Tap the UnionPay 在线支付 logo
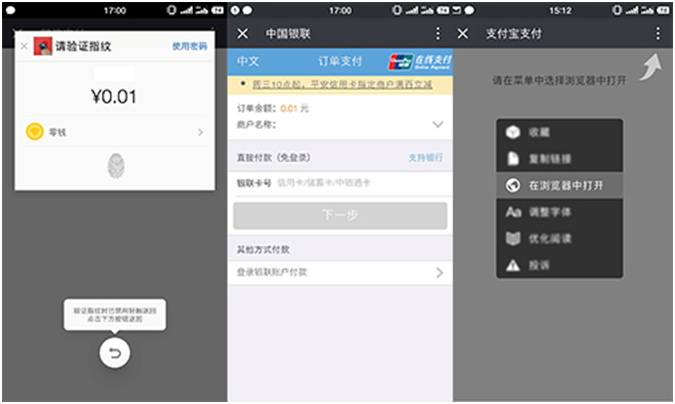 coord(420,62)
